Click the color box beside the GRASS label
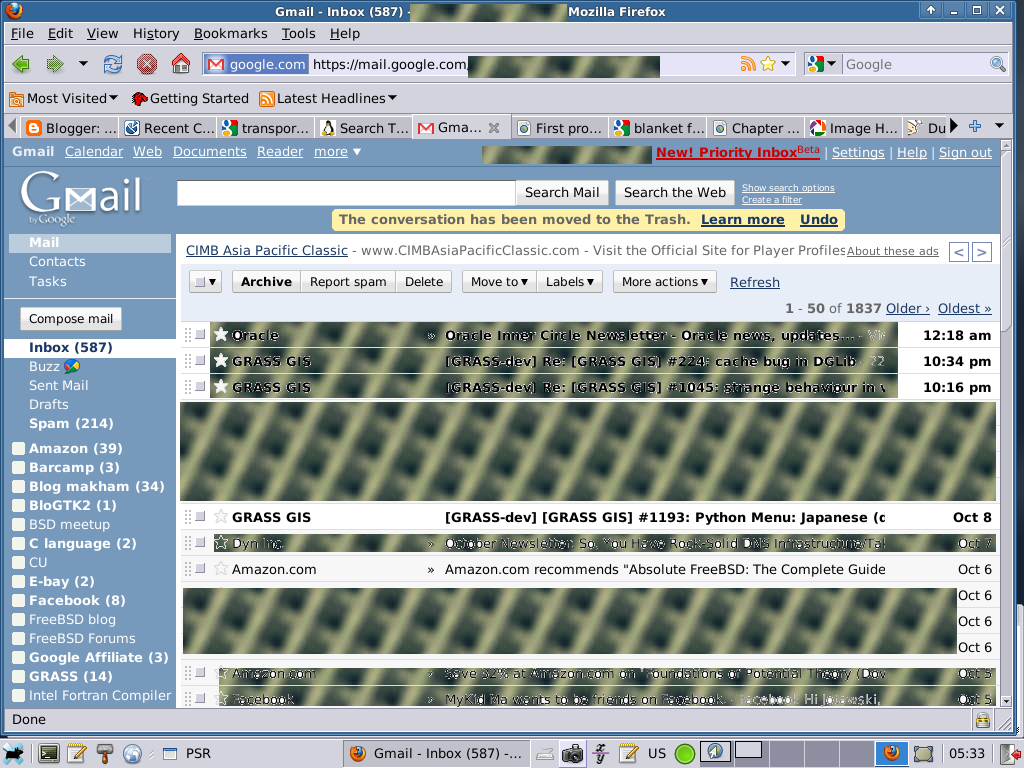This screenshot has width=1024, height=768. click(x=18, y=676)
